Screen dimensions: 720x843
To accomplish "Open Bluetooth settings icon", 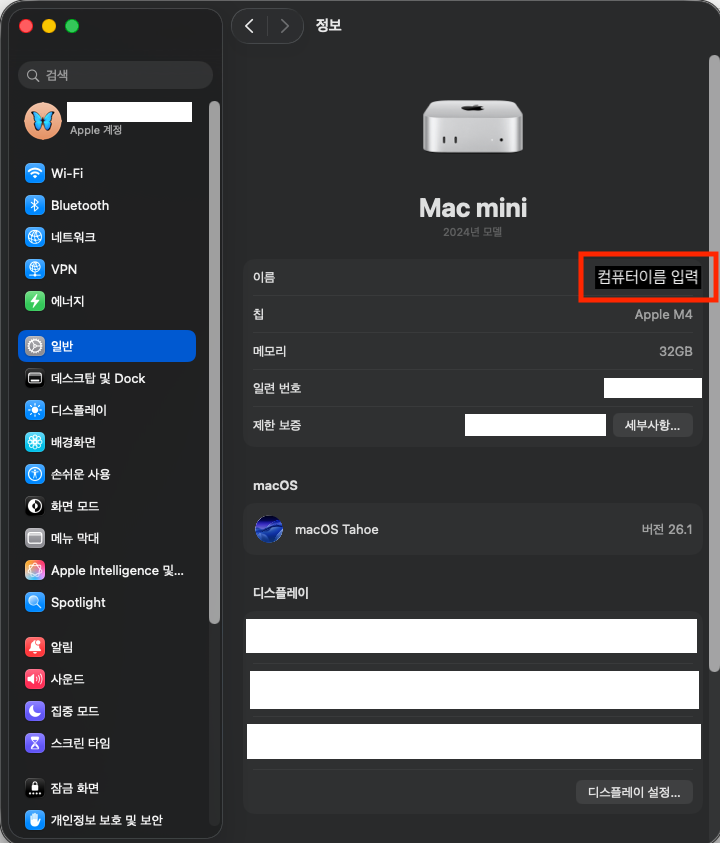I will point(35,205).
